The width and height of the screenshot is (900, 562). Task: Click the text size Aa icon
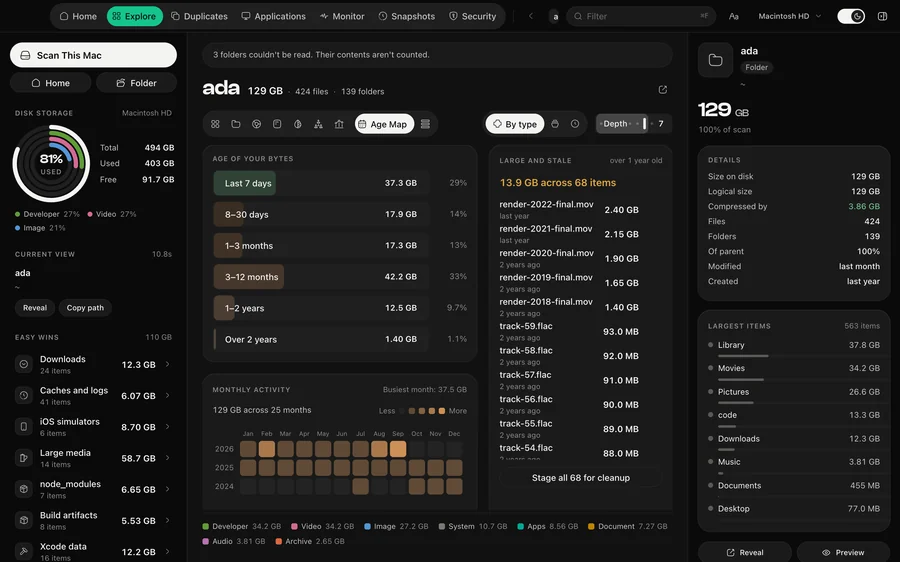[734, 16]
